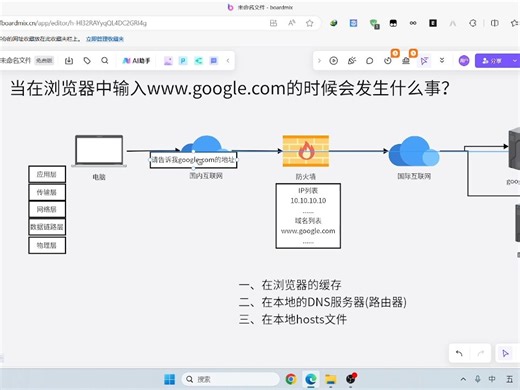Viewport: 520px width, 390px height.
Task: Click the green globe extension icon
Action: click(334, 23)
